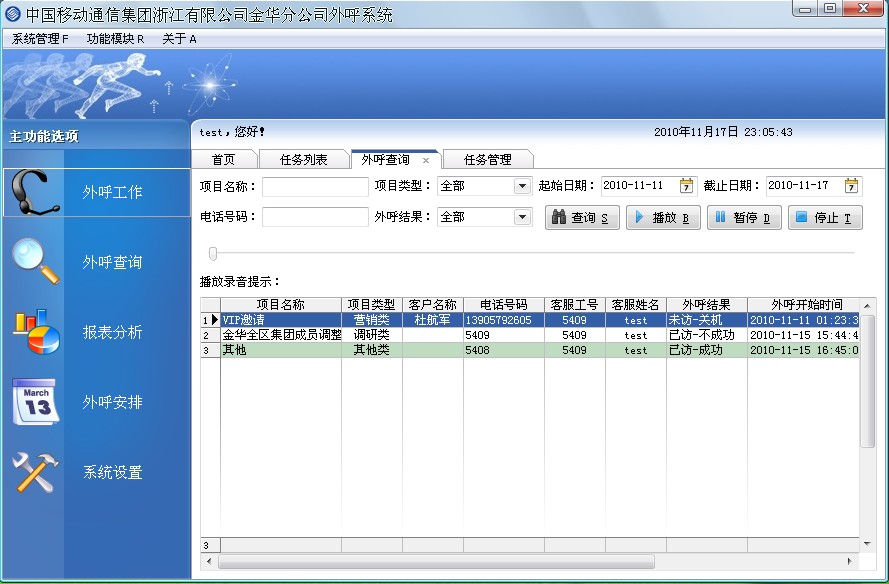Sort by 外呼结果 column header
This screenshot has width=889, height=584.
coord(706,305)
